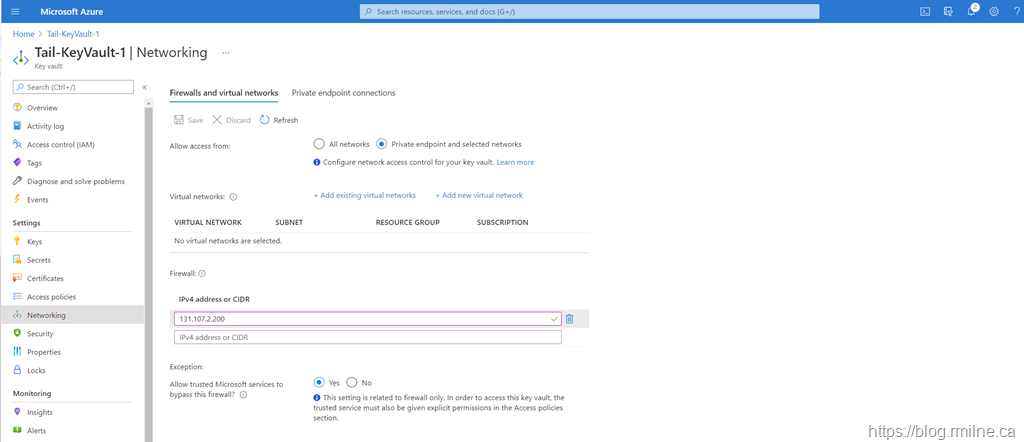Screen dimensions: 1024x442
Task: Open the Azure portal hamburger menu
Action: pos(15,11)
